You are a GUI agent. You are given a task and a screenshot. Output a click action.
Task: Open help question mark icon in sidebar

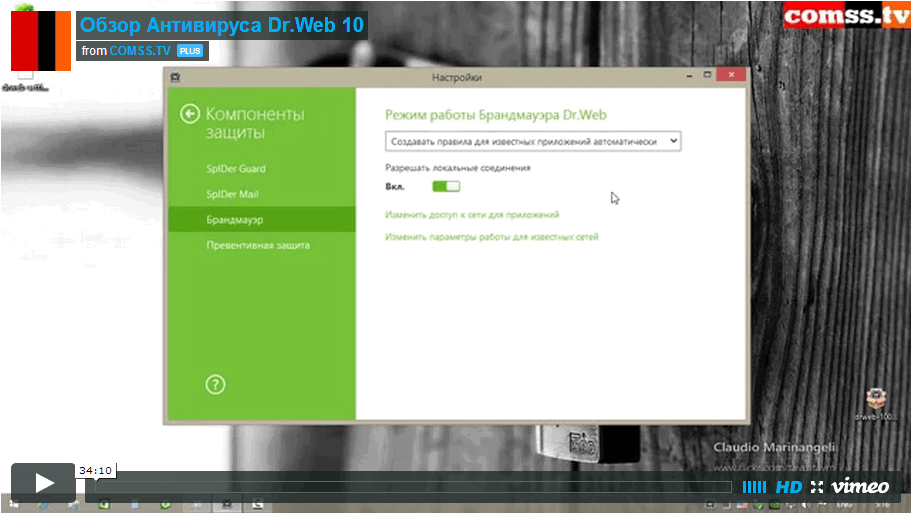215,385
